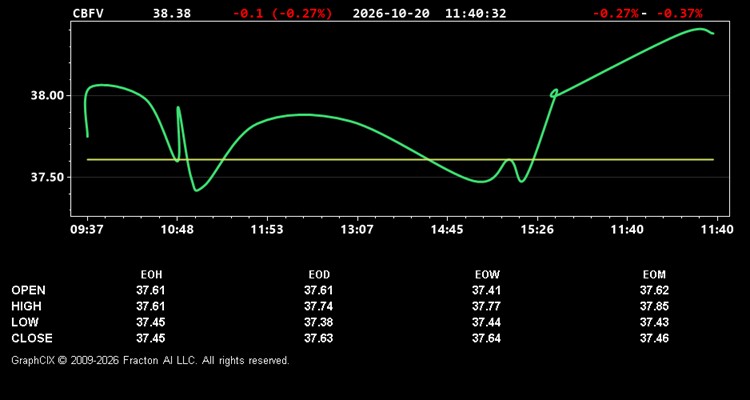Screen dimensions: 750x400
Task: Select the last price 38.38 in header
Action: point(171,13)
